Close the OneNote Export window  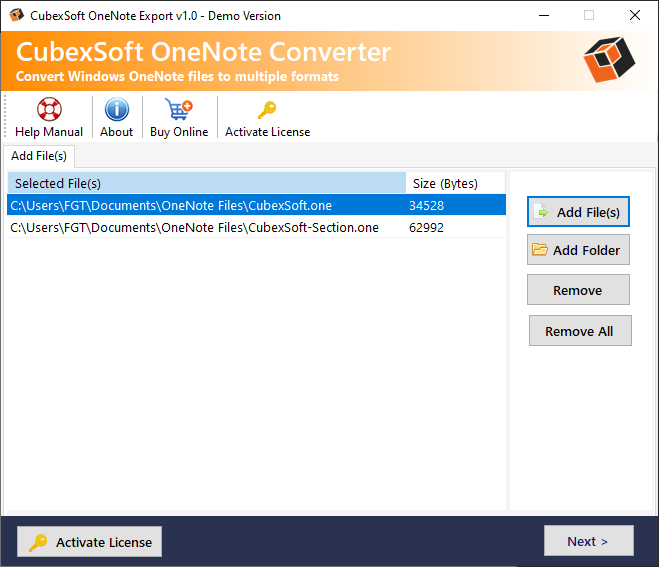pyautogui.click(x=635, y=16)
